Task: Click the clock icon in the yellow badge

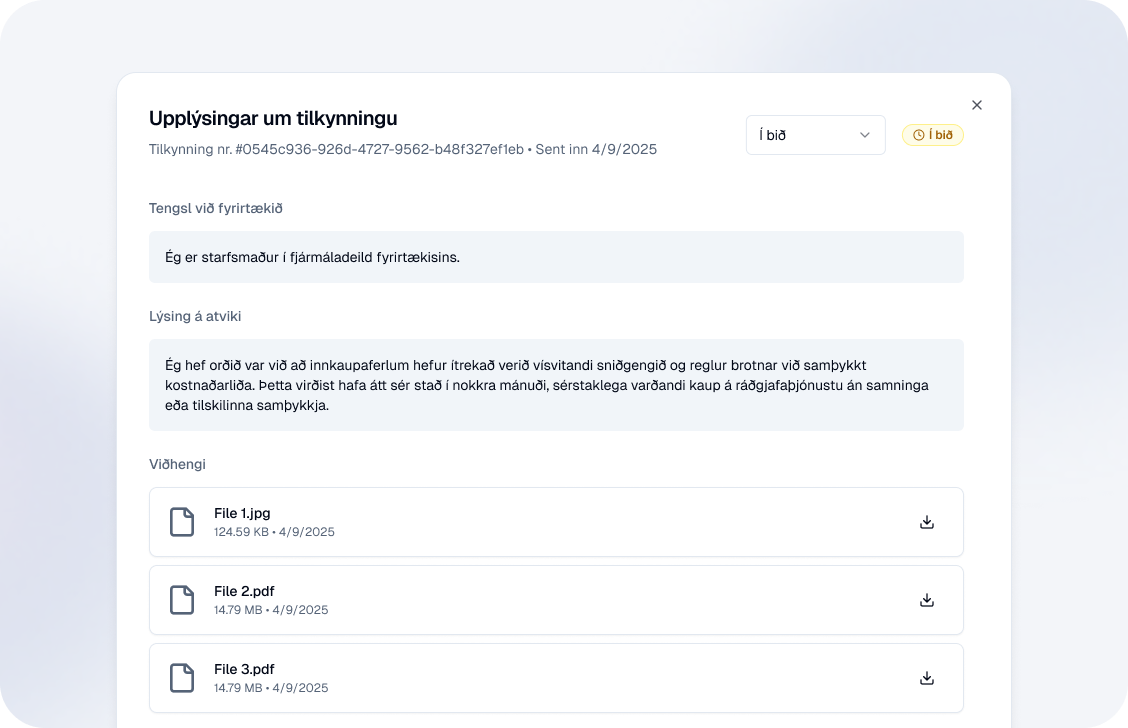Action: coord(918,135)
